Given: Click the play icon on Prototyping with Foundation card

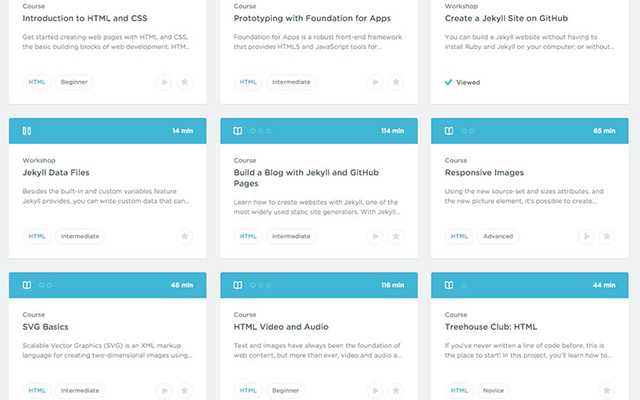Looking at the screenshot, I should 375,82.
